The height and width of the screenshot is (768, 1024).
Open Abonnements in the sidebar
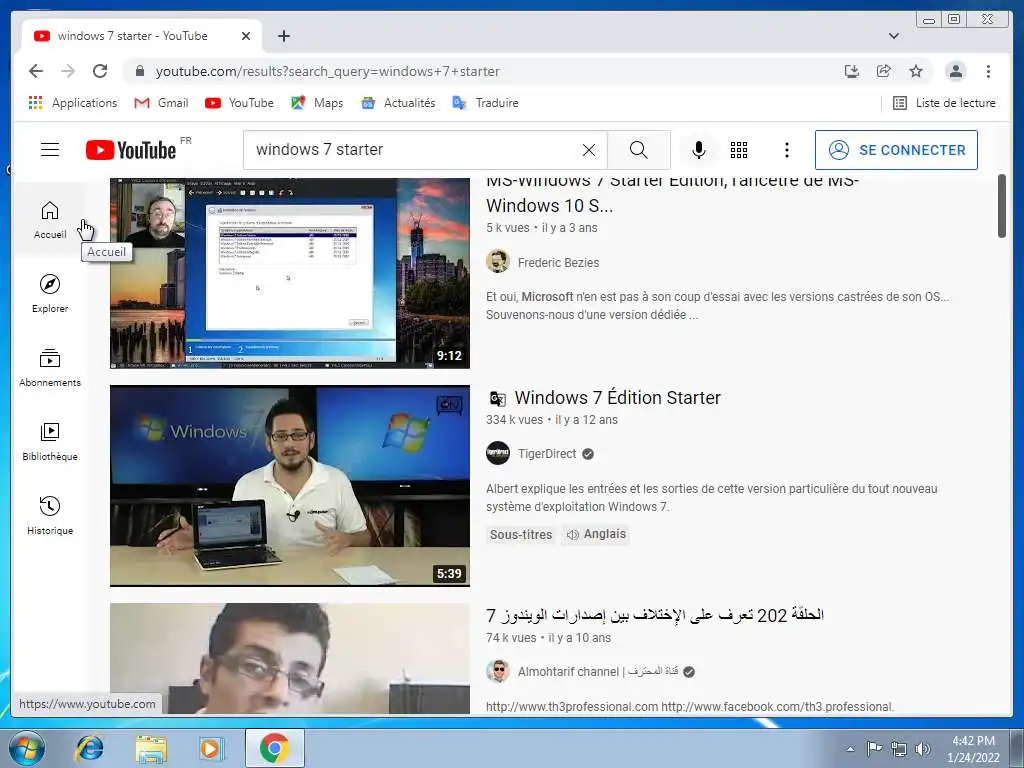(50, 368)
